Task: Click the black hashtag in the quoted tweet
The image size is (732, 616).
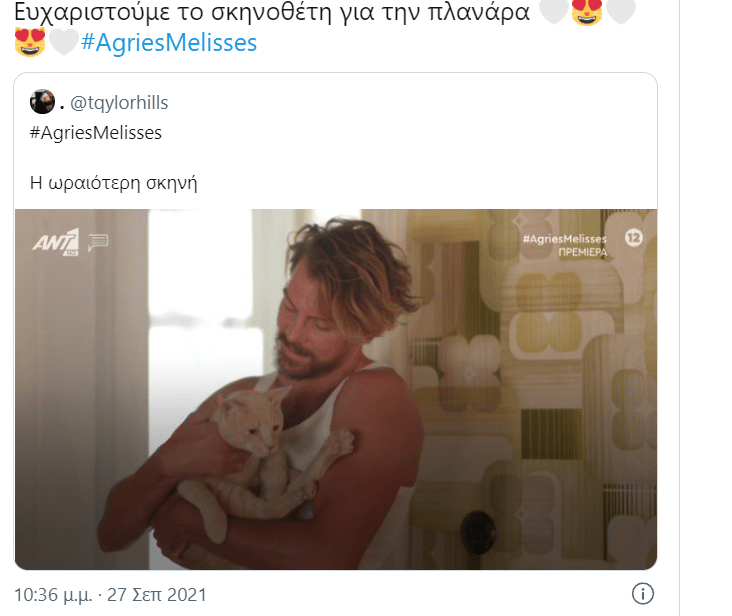Action: [x=96, y=133]
